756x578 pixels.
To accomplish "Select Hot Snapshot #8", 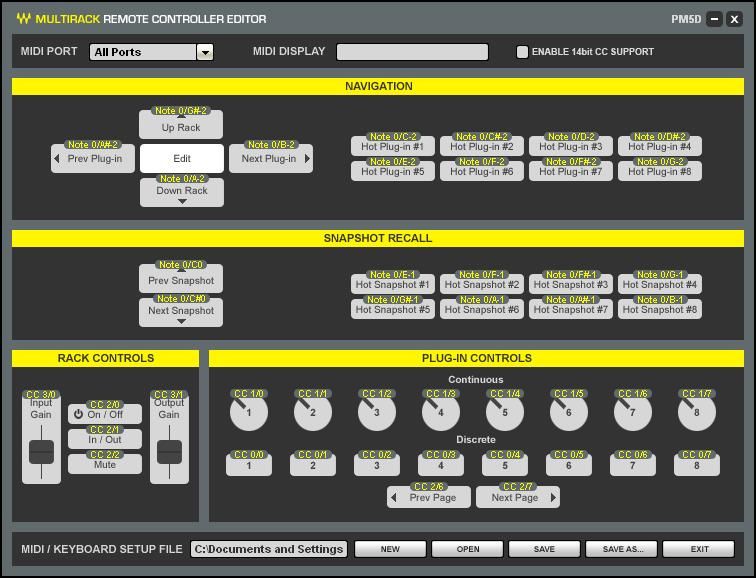I will coord(660,309).
